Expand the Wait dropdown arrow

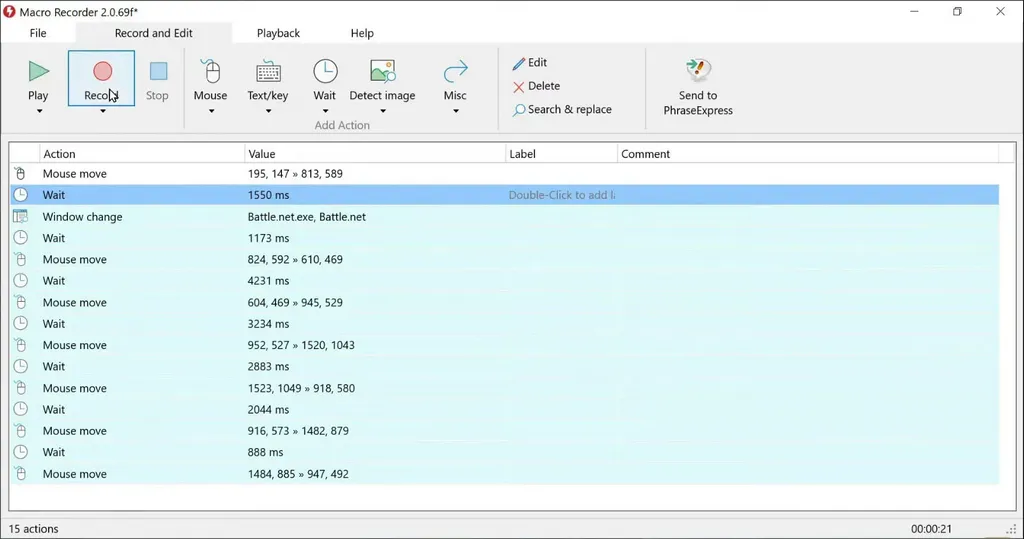[x=325, y=111]
